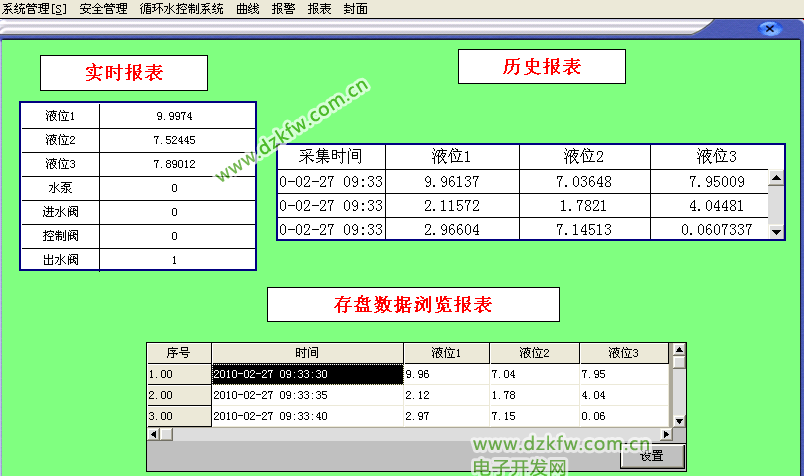Go to 封面 from menu bar

pos(355,9)
